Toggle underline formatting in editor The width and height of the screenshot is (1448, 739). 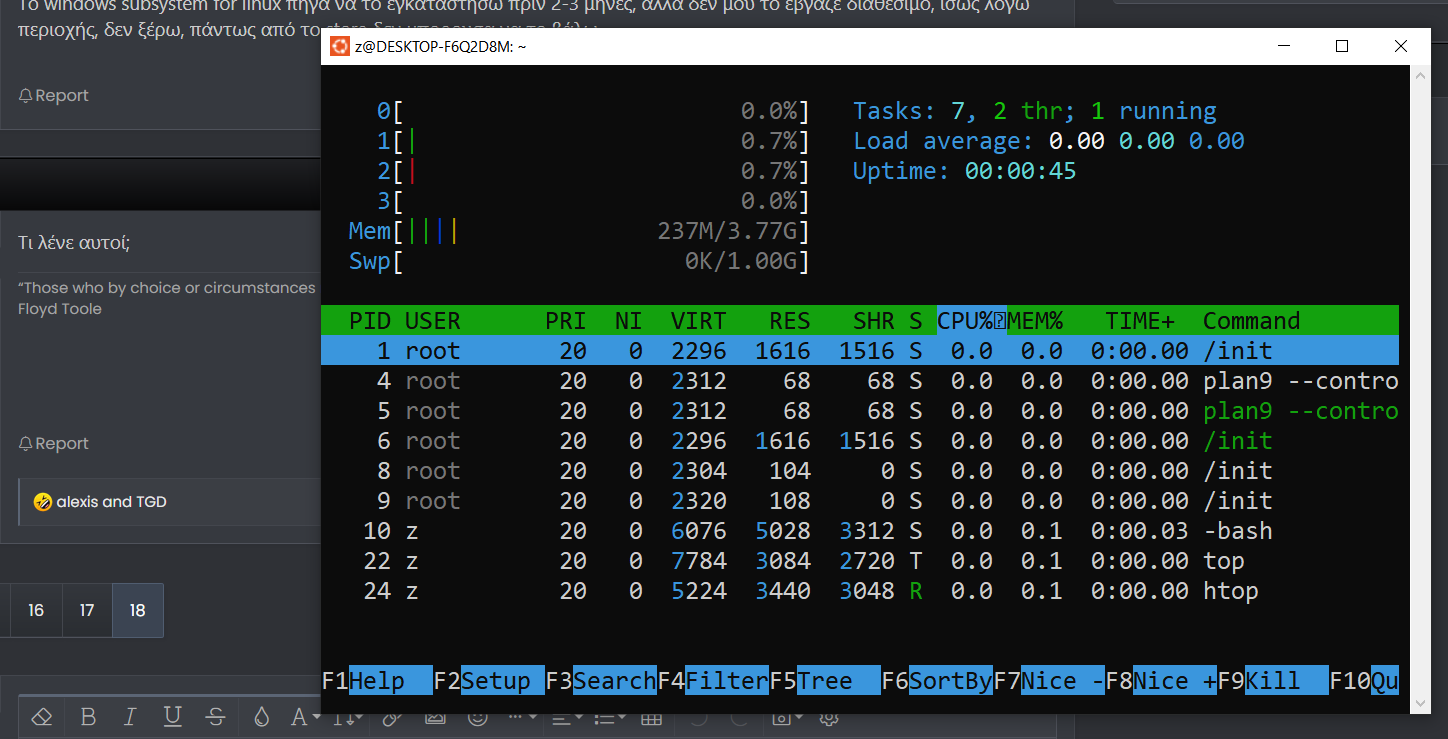coord(172,717)
